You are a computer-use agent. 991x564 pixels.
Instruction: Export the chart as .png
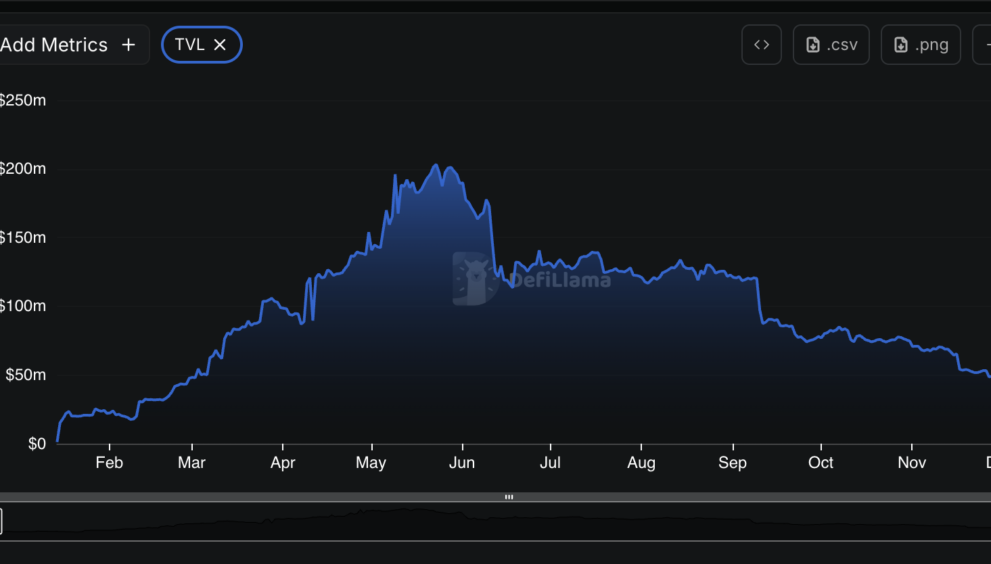coord(920,45)
